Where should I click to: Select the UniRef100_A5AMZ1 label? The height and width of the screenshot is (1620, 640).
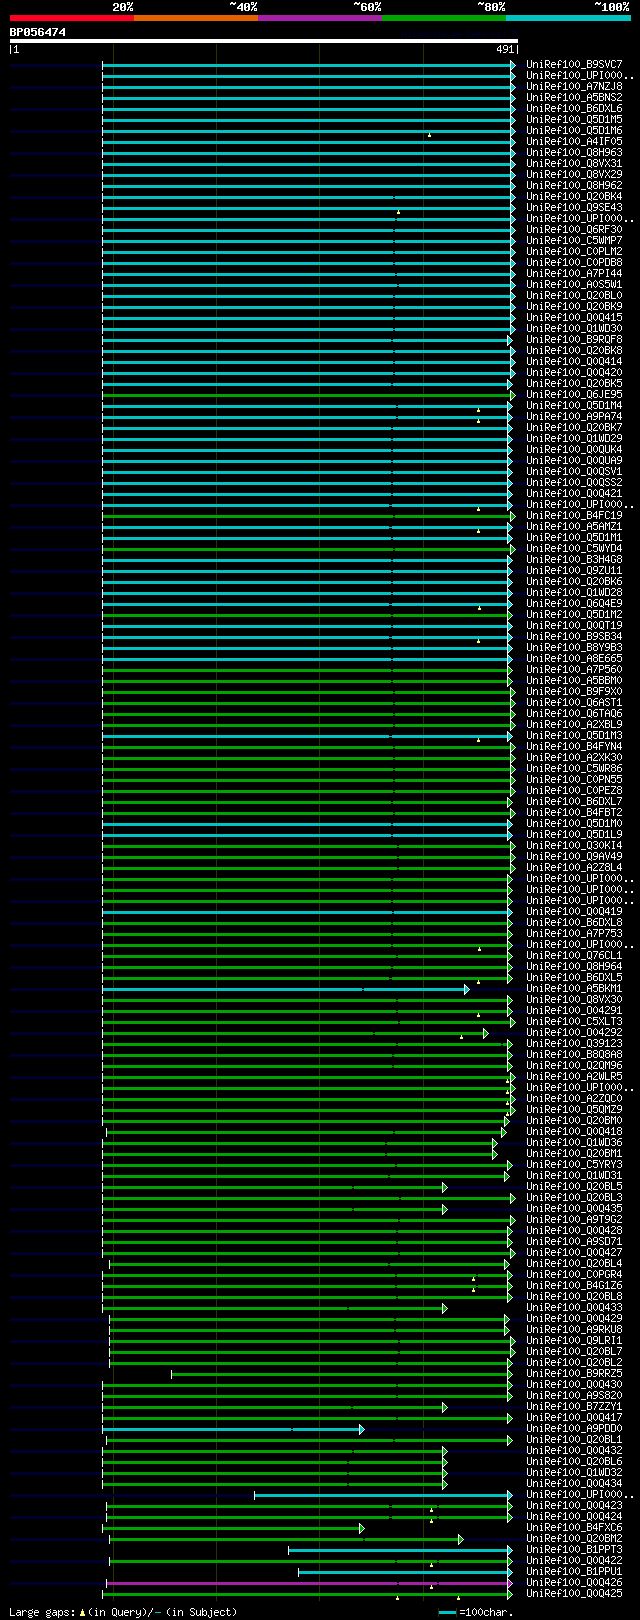574,527
